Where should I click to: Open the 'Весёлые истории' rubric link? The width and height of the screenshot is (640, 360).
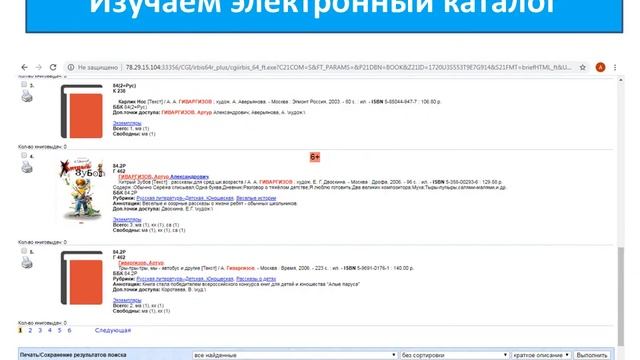tap(256, 198)
